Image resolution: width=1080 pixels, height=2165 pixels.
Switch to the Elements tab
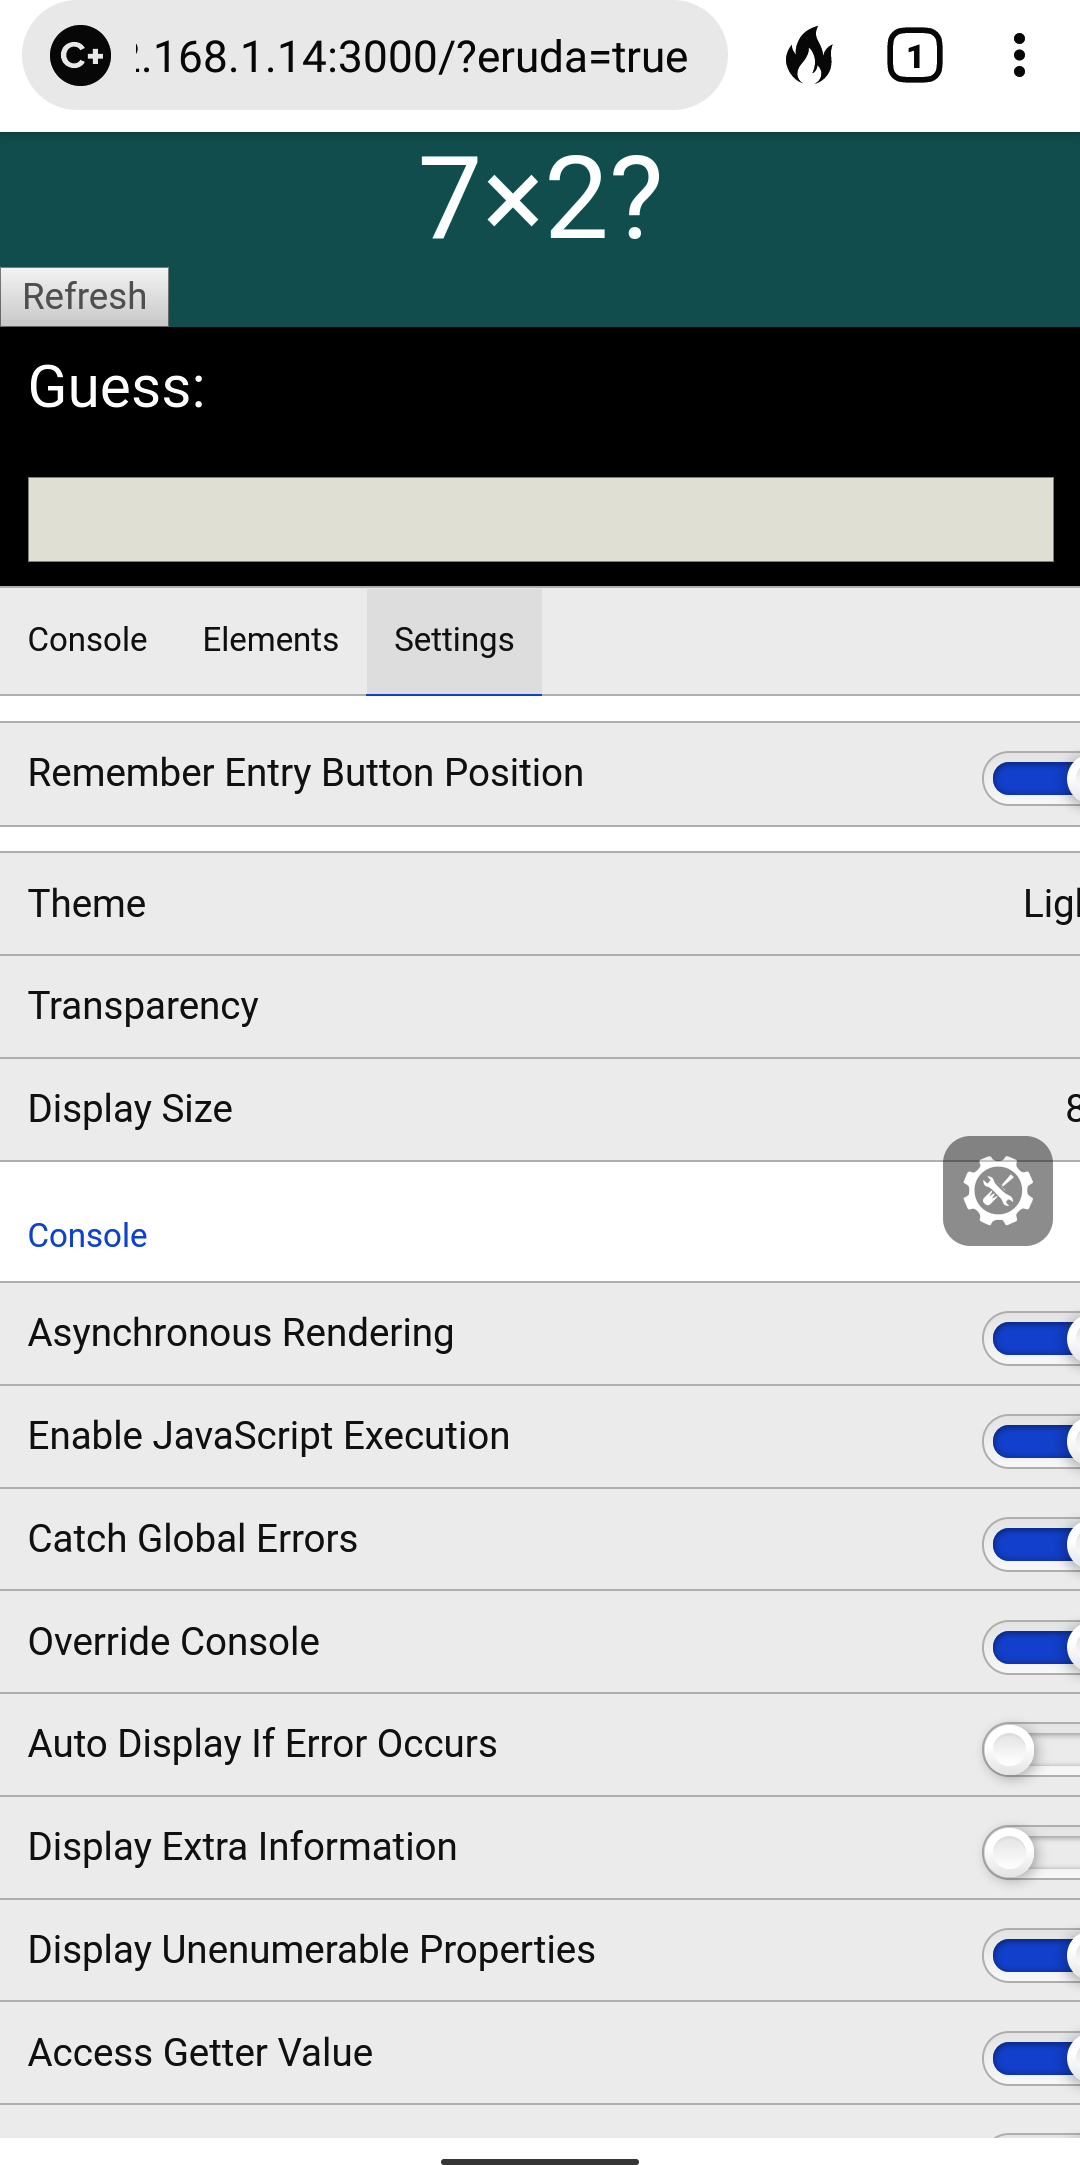270,640
